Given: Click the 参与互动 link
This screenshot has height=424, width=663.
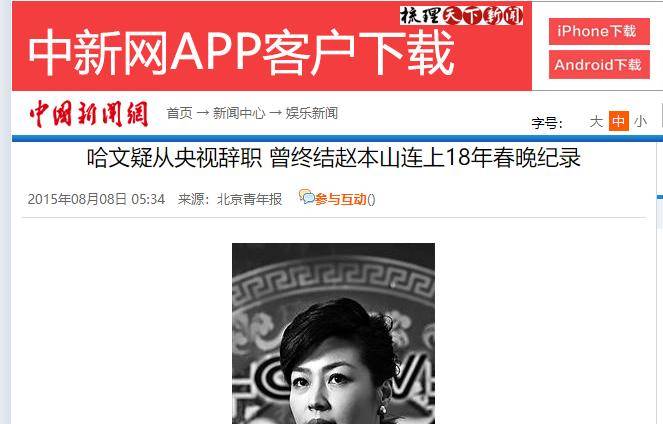Looking at the screenshot, I should click(341, 199).
